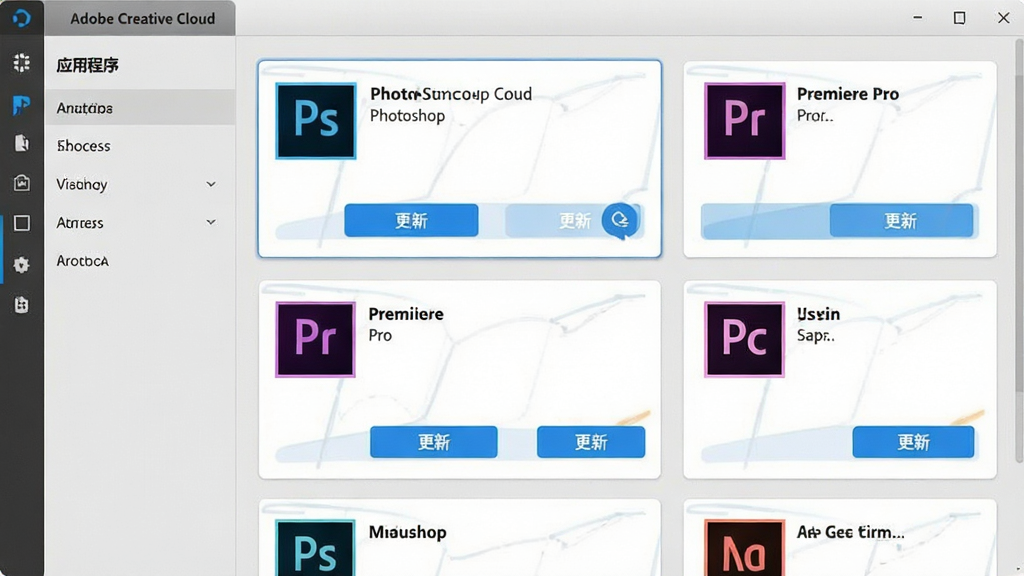
Task: Select the square frame sidebar icon
Action: click(22, 223)
